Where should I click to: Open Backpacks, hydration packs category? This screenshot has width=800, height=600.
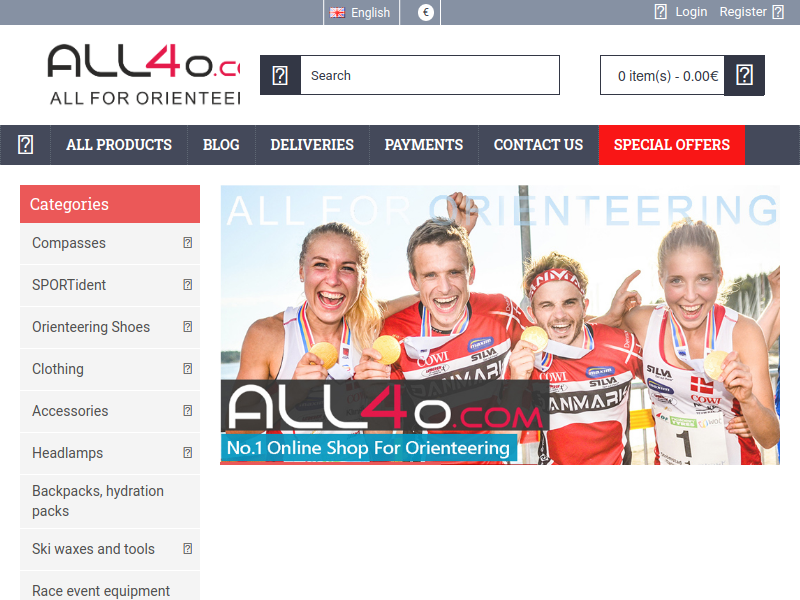click(110, 501)
